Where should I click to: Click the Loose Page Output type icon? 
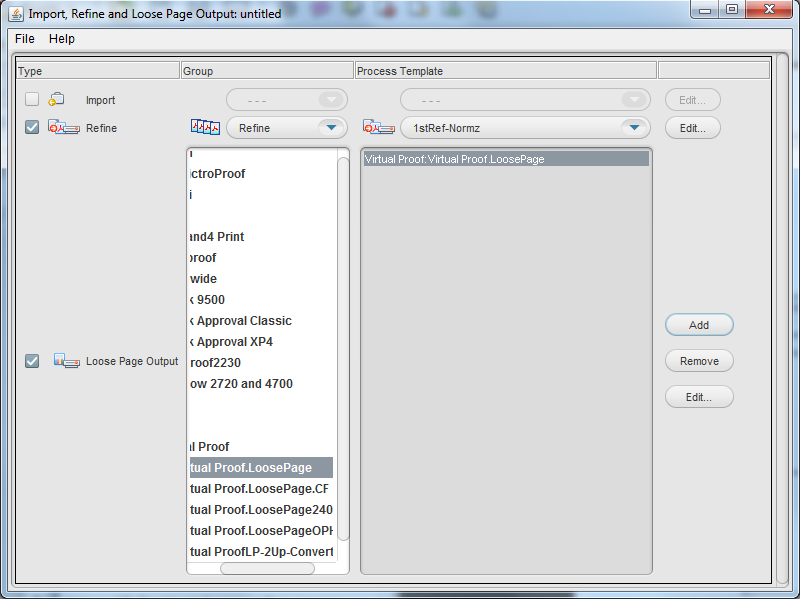[x=66, y=361]
